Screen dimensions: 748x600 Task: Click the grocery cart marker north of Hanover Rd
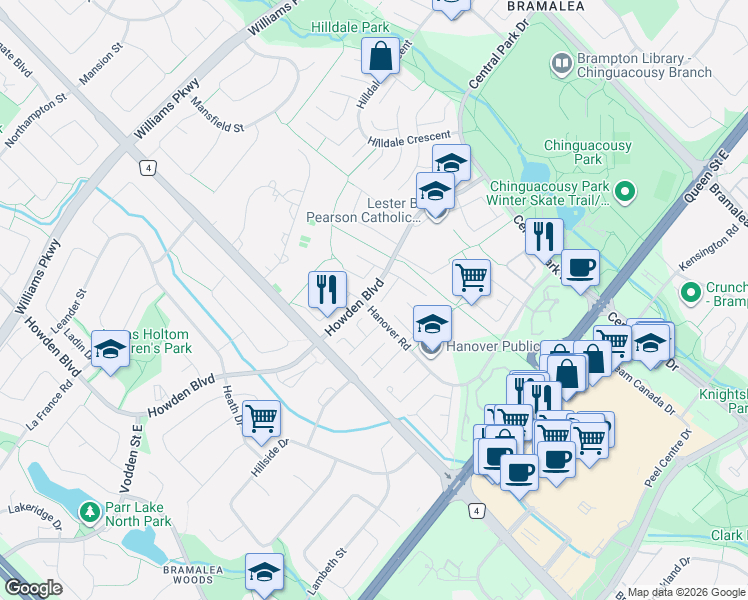[471, 279]
